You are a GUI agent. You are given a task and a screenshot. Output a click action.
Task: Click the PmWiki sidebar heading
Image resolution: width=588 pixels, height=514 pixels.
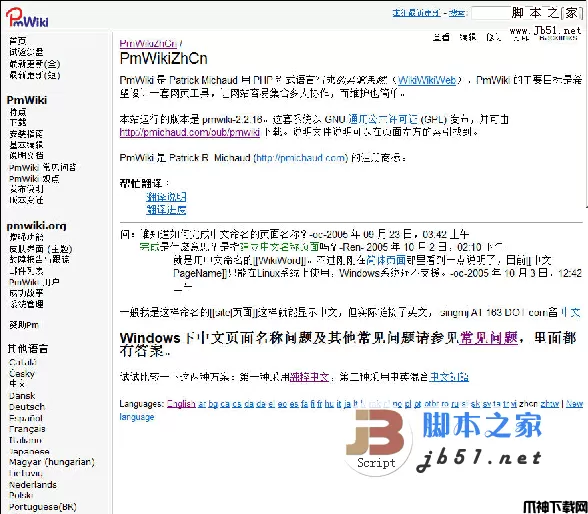[27, 100]
